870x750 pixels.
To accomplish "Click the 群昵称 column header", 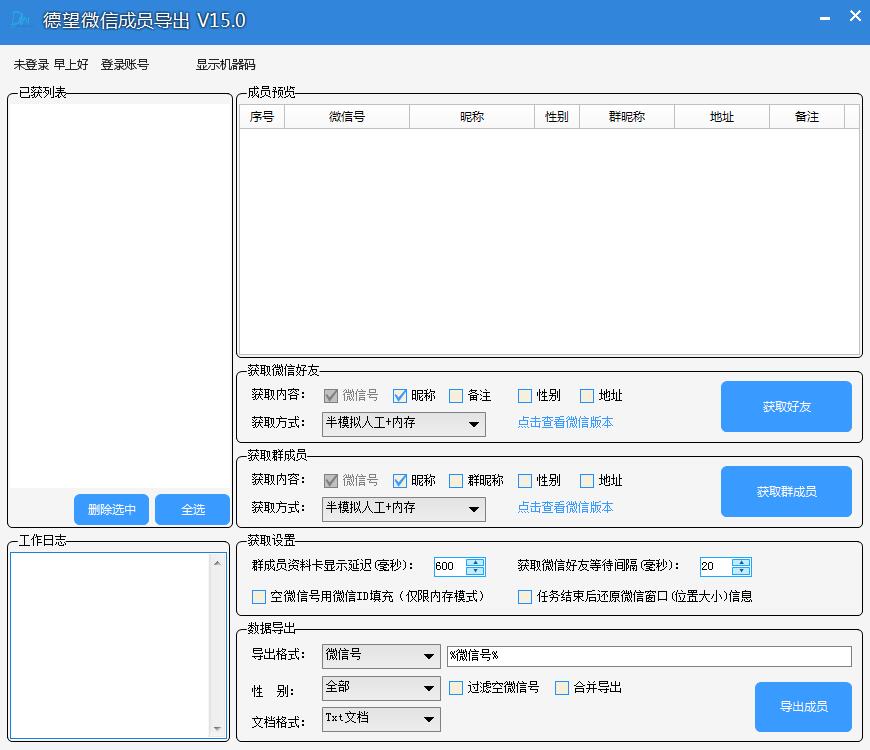I will (627, 116).
